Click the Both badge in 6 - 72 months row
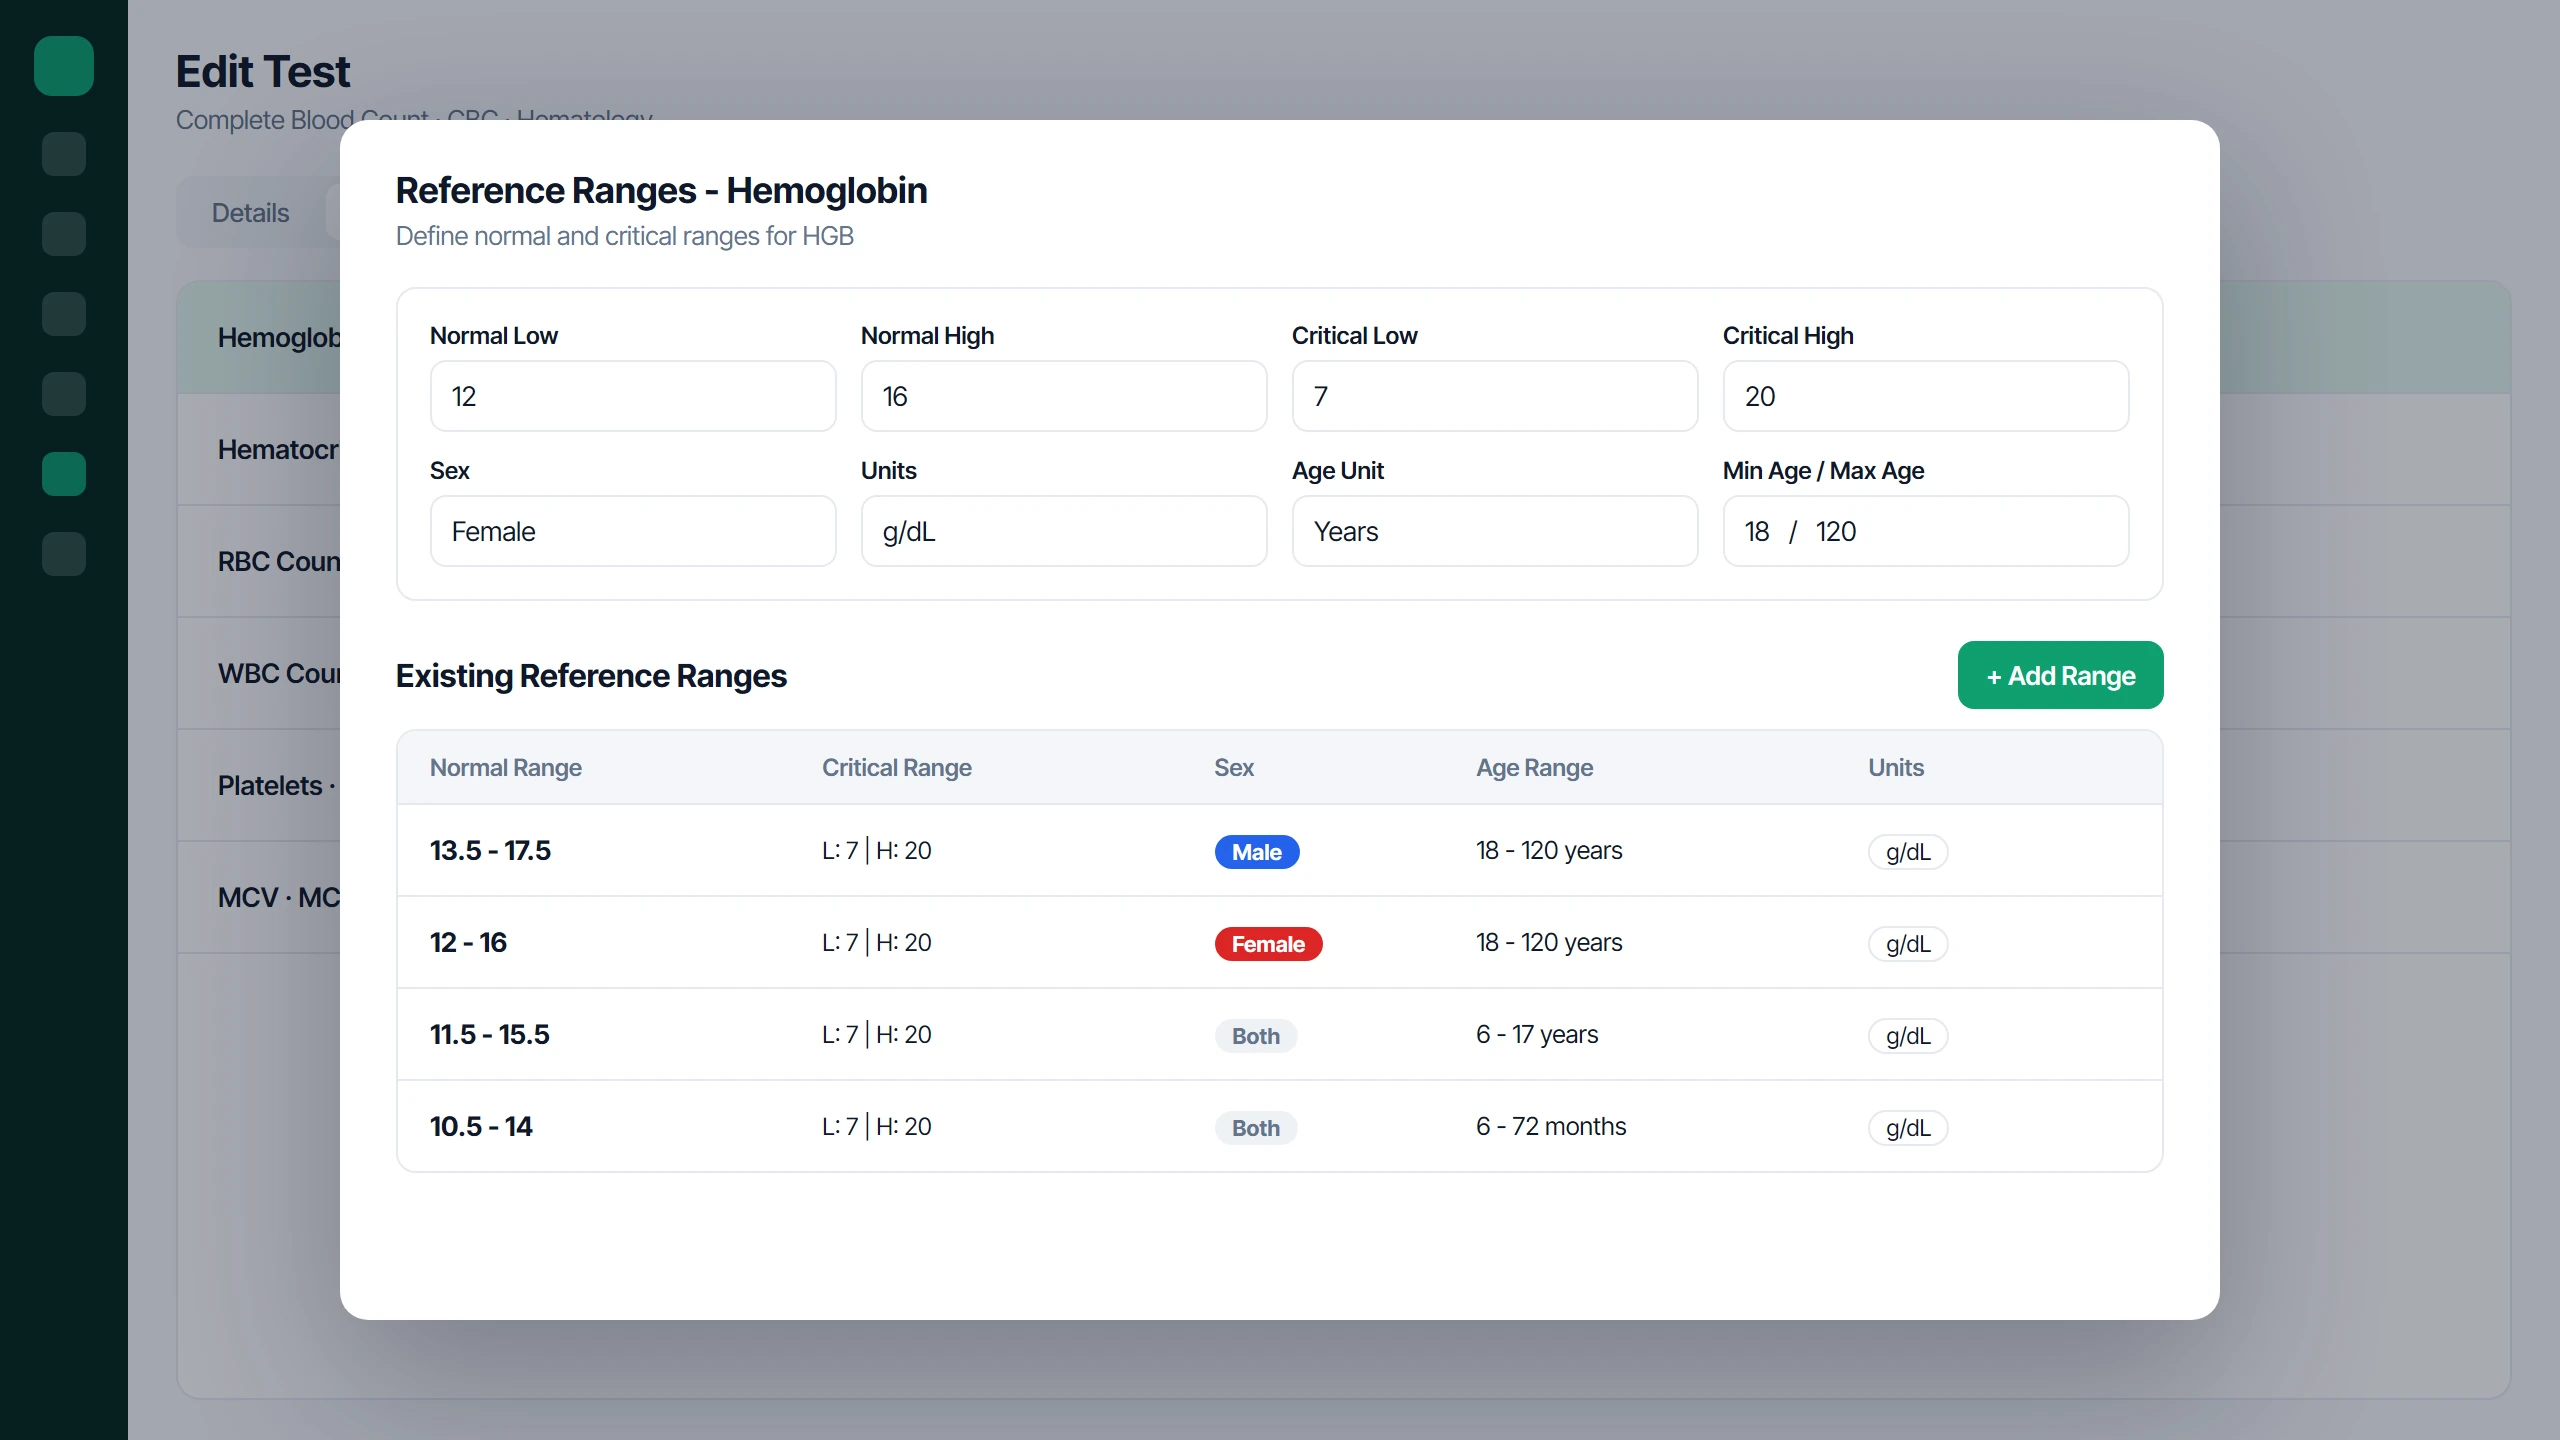 [x=1256, y=1128]
